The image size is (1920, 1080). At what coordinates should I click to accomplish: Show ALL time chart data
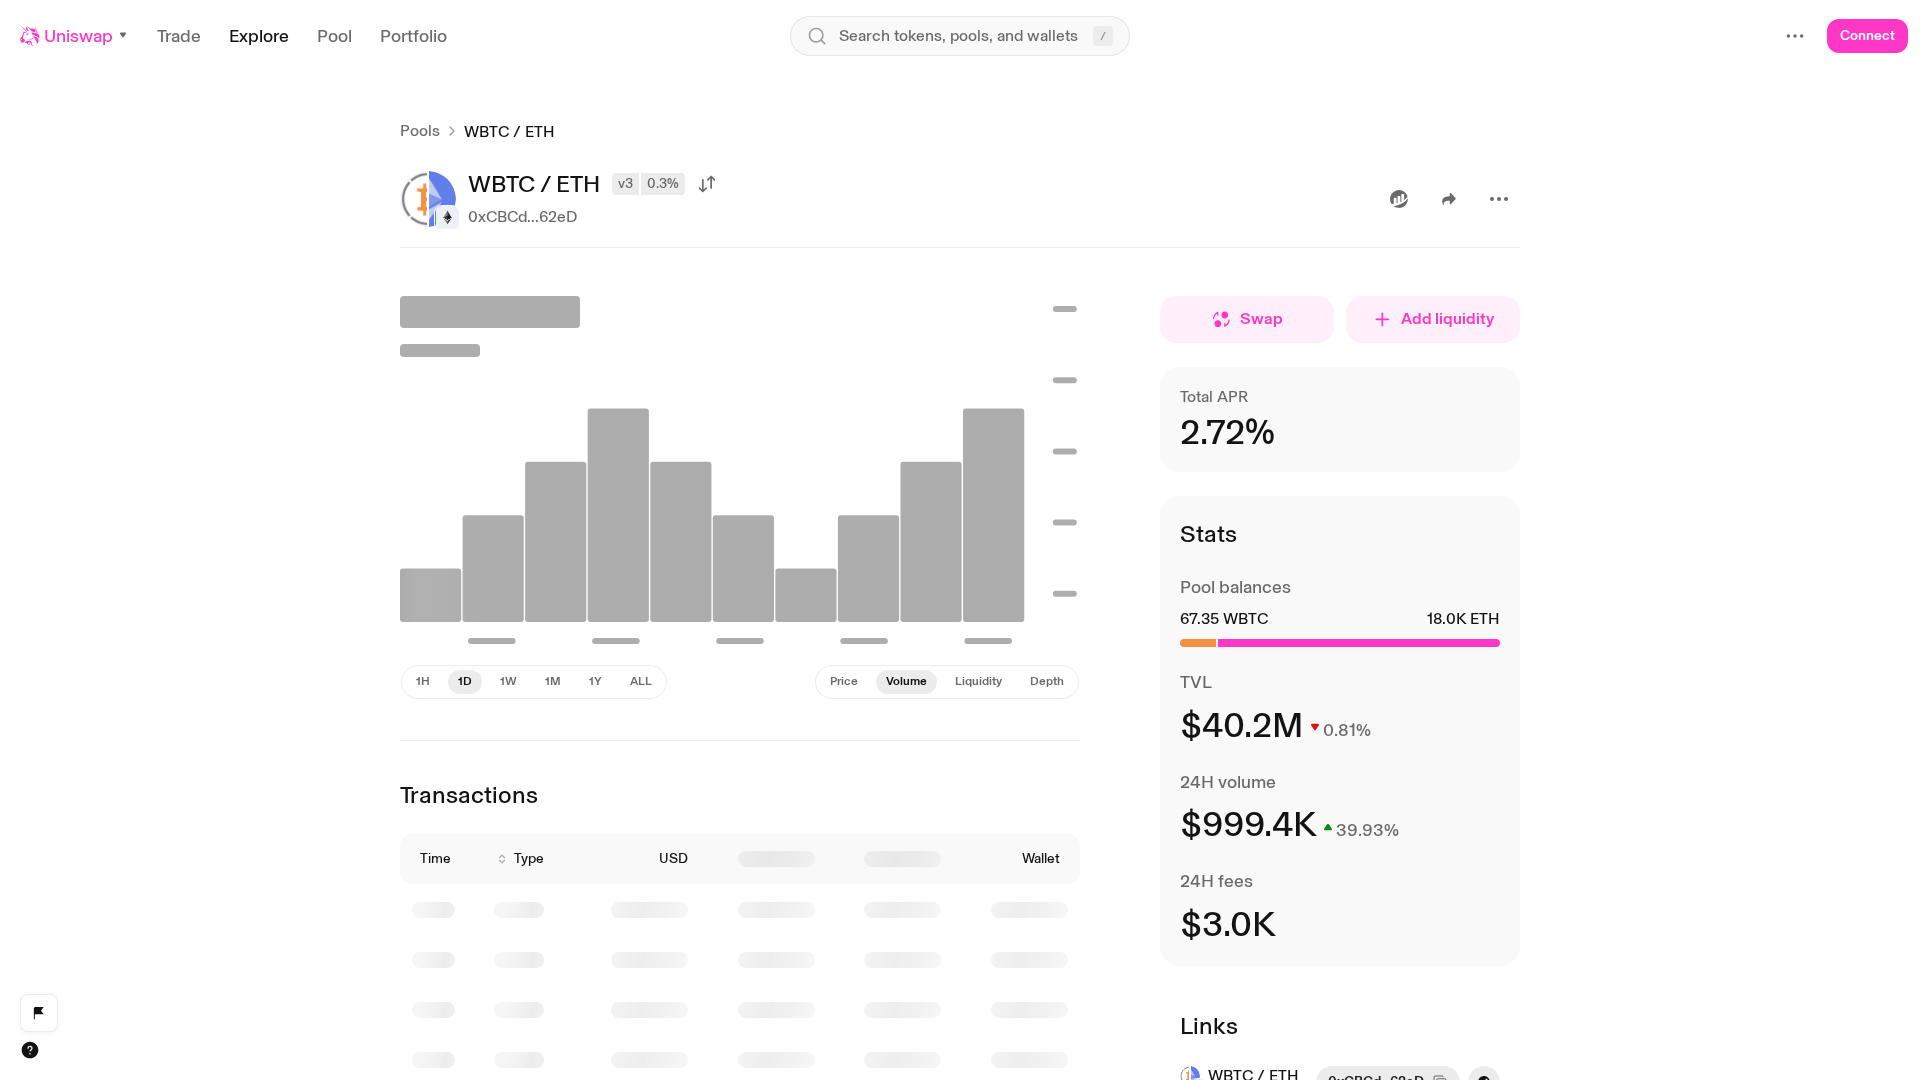pos(641,682)
